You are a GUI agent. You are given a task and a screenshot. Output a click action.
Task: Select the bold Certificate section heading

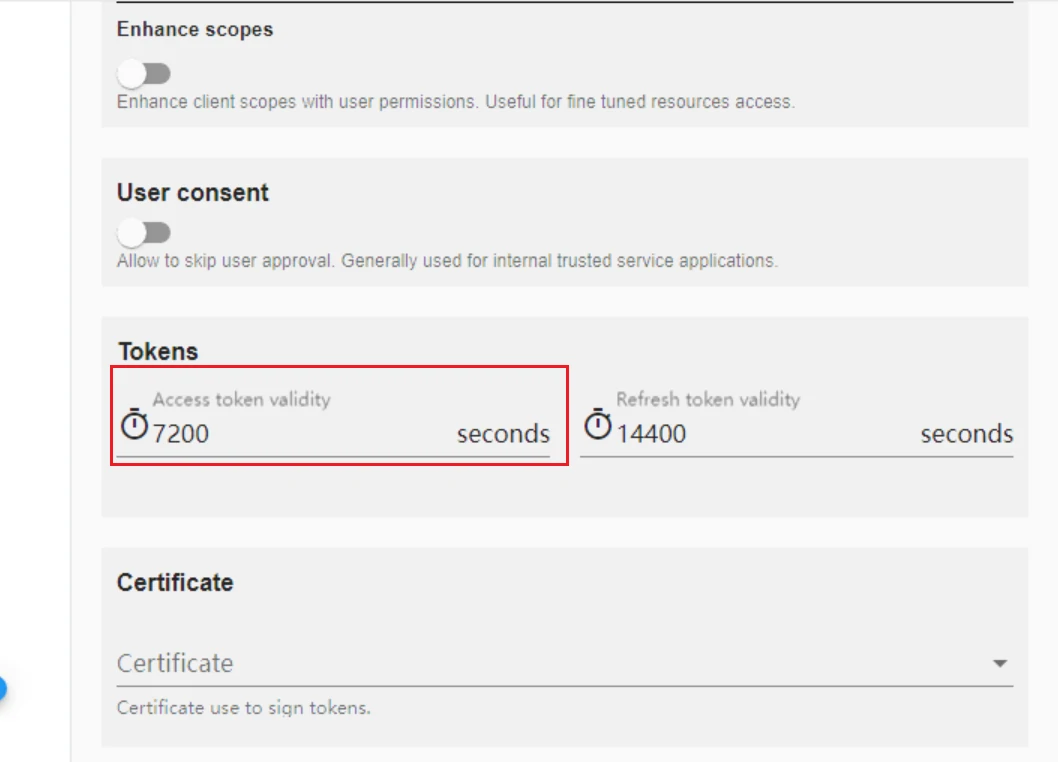[x=175, y=582]
